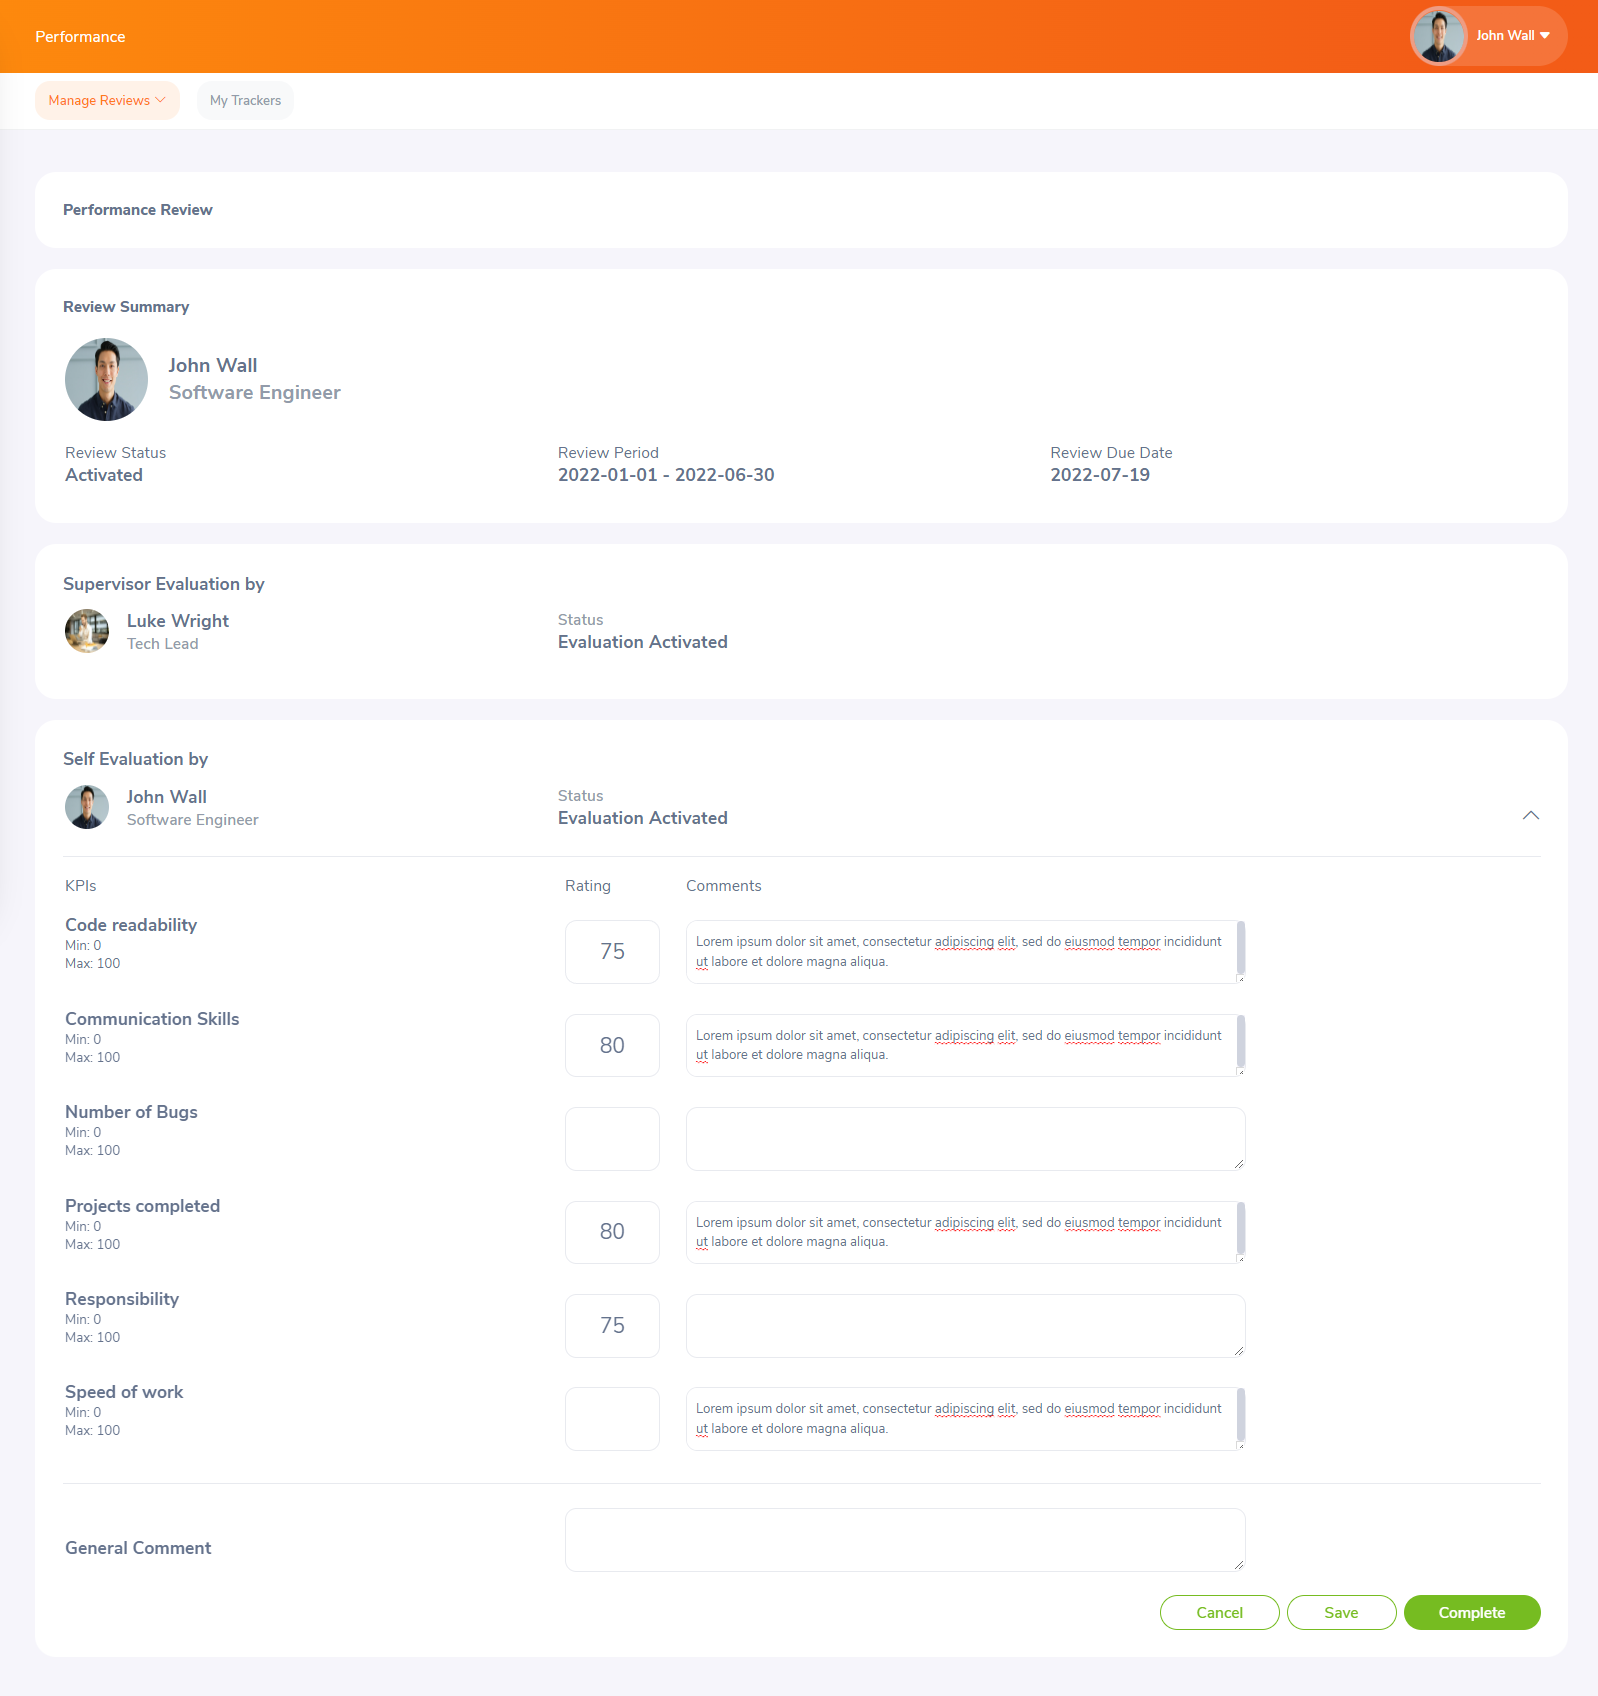Edit Projects completed rating field
This screenshot has width=1598, height=1696.
tap(612, 1232)
